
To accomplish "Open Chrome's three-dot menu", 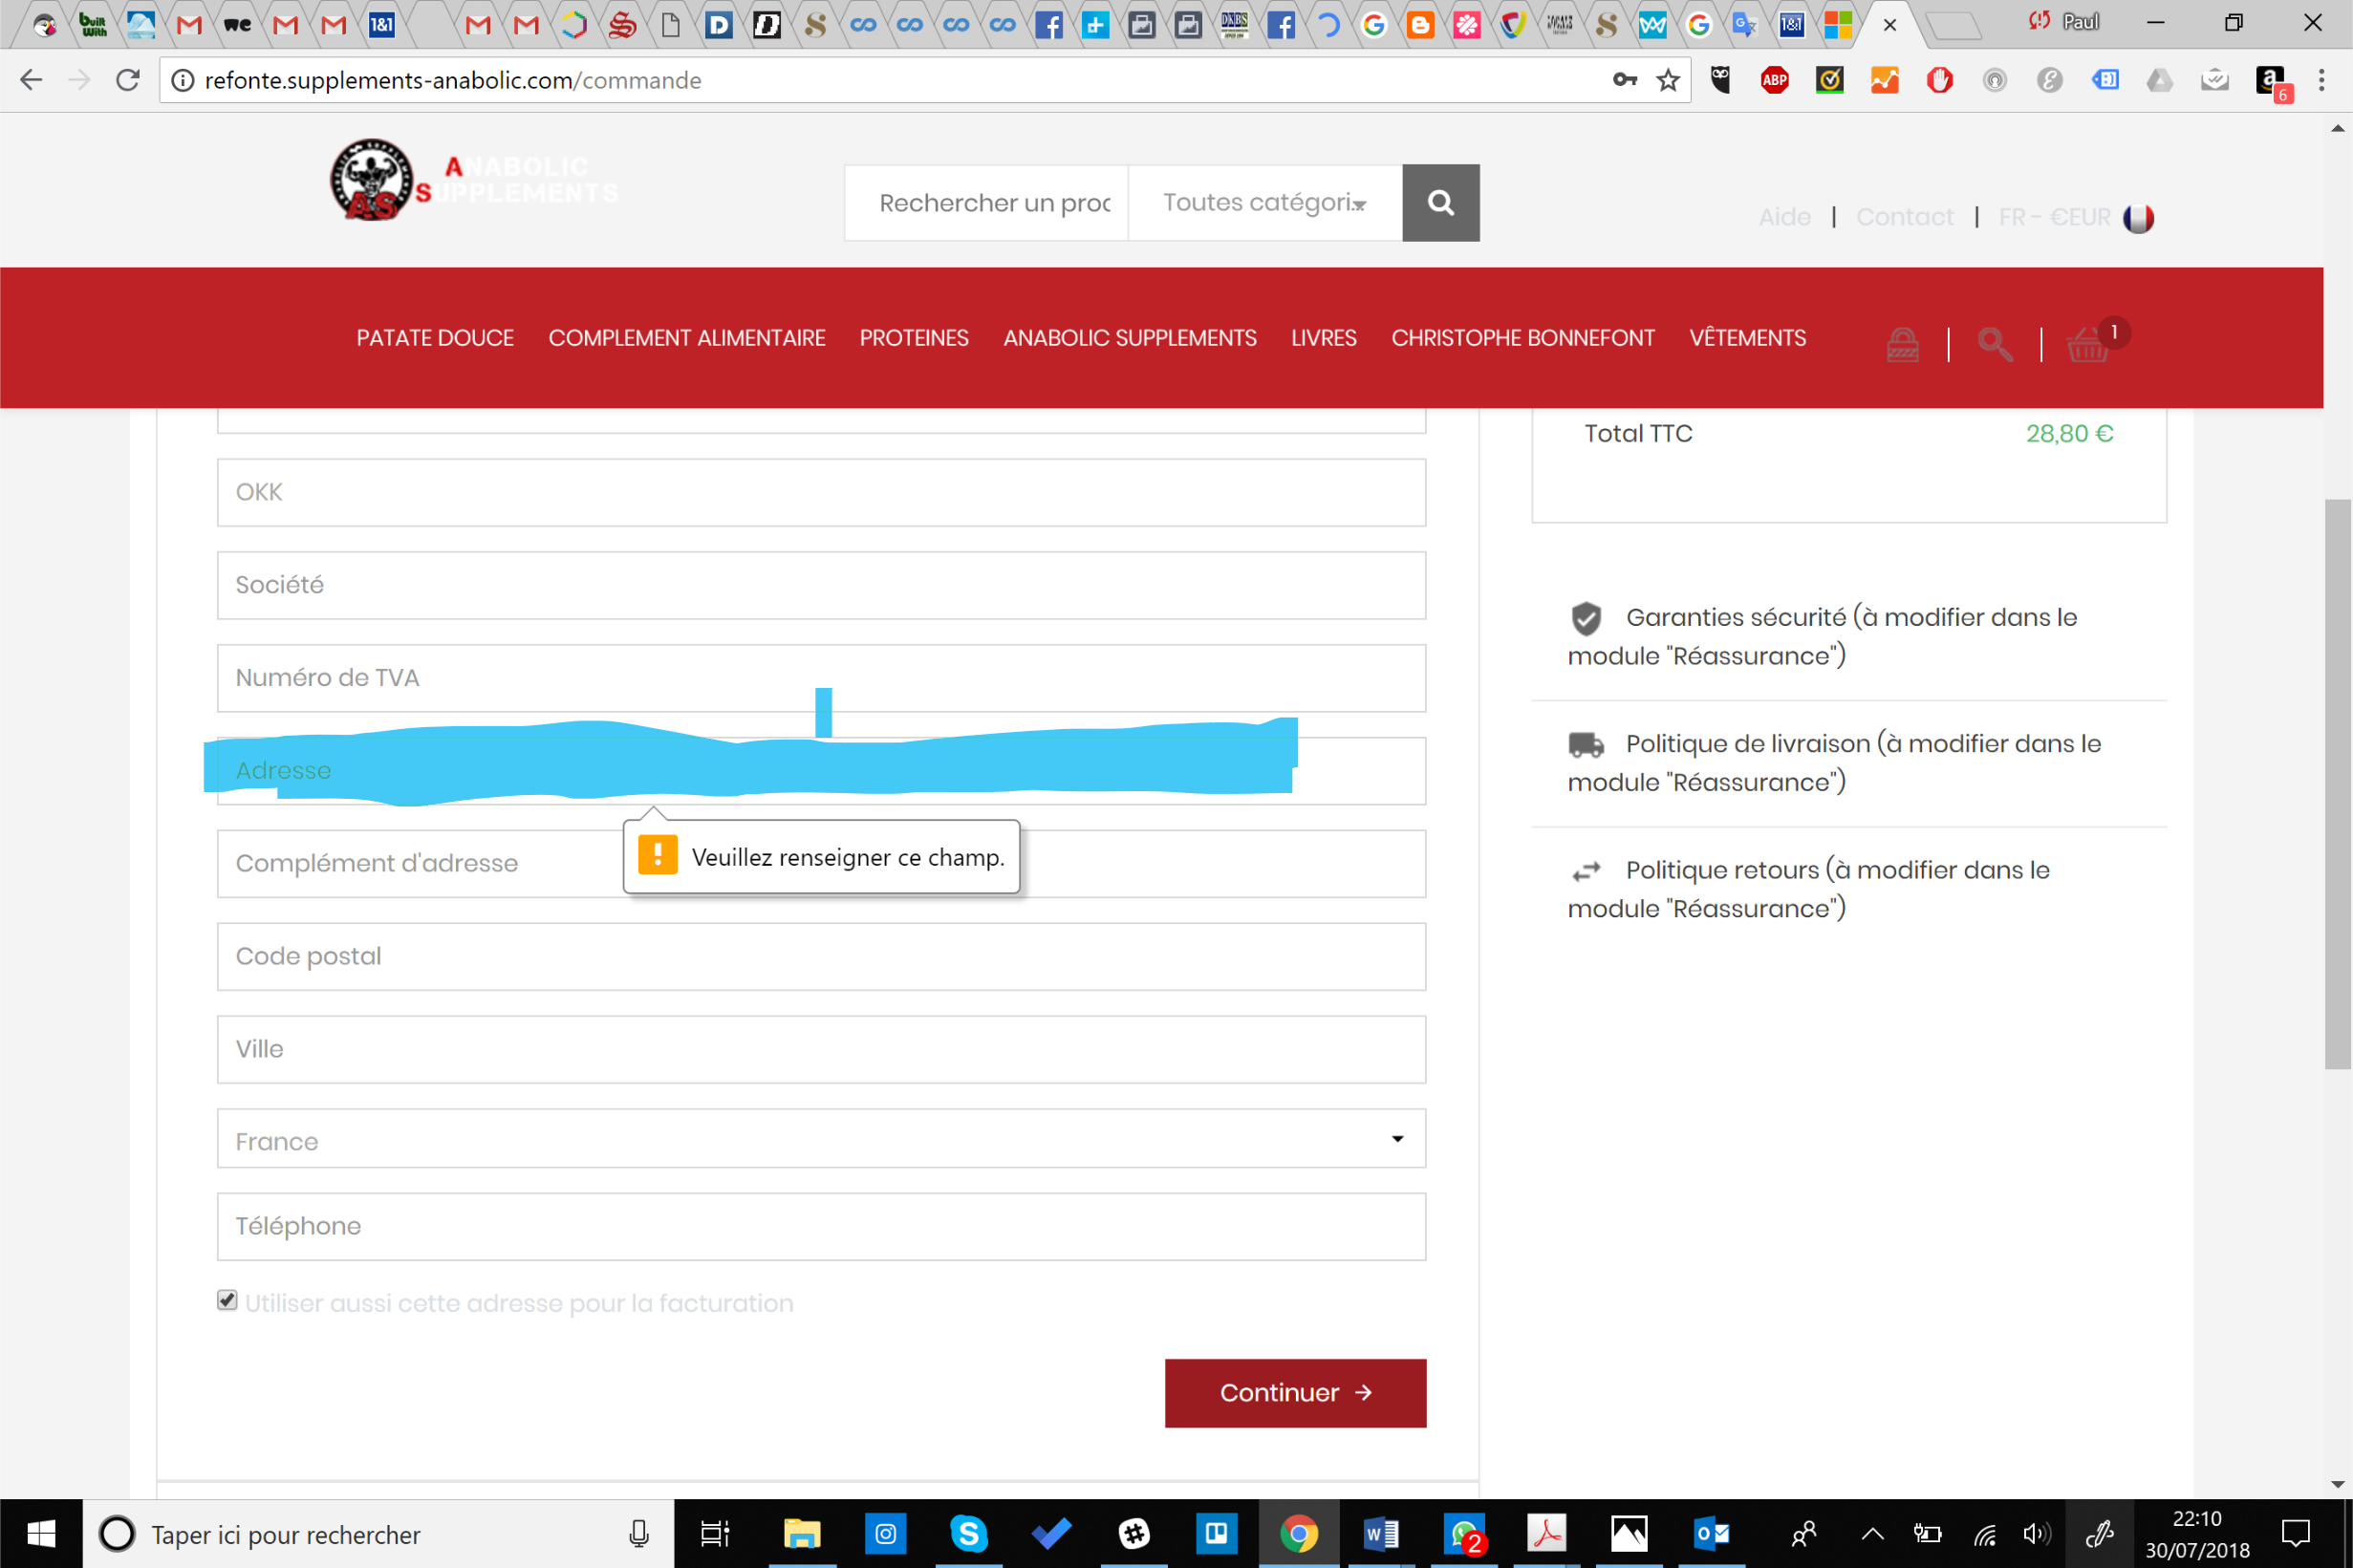I will 2321,80.
